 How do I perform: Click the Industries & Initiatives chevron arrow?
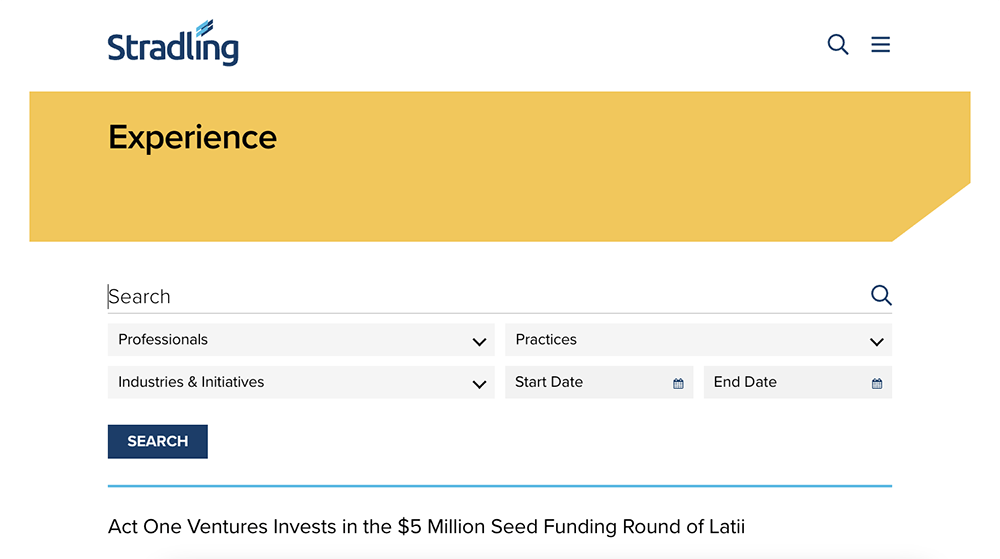[x=479, y=384]
